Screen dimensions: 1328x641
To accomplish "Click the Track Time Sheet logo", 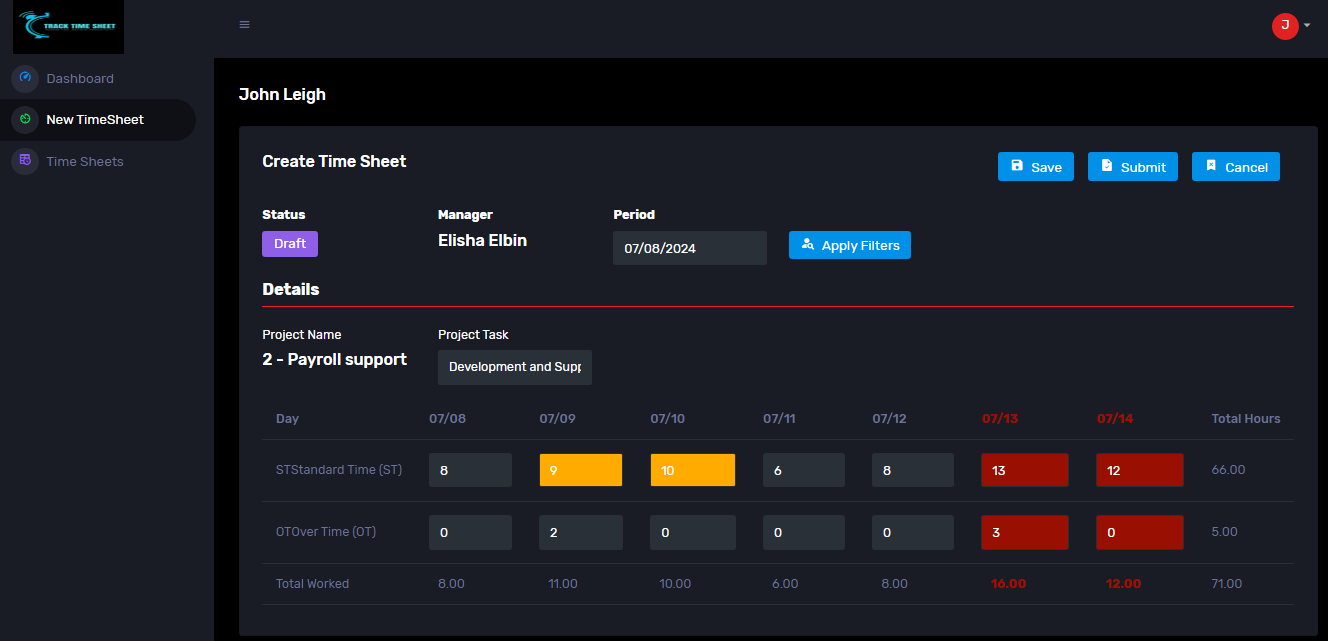I will [68, 27].
